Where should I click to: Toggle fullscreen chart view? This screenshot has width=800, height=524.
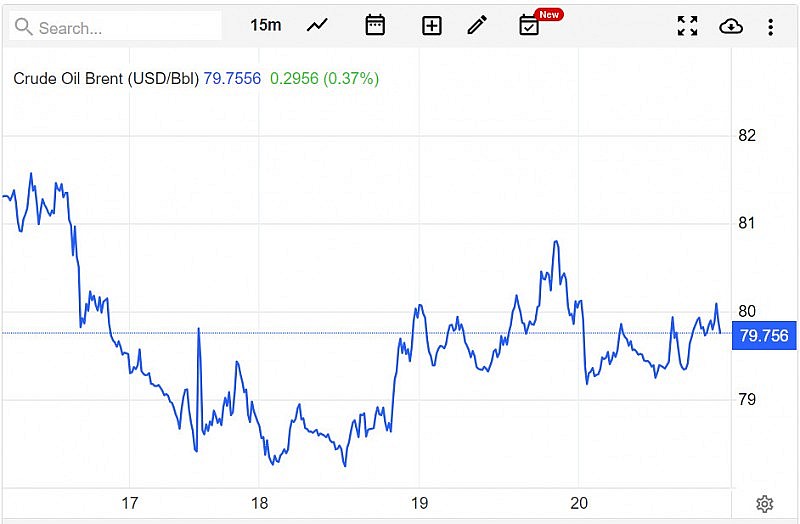pyautogui.click(x=687, y=26)
